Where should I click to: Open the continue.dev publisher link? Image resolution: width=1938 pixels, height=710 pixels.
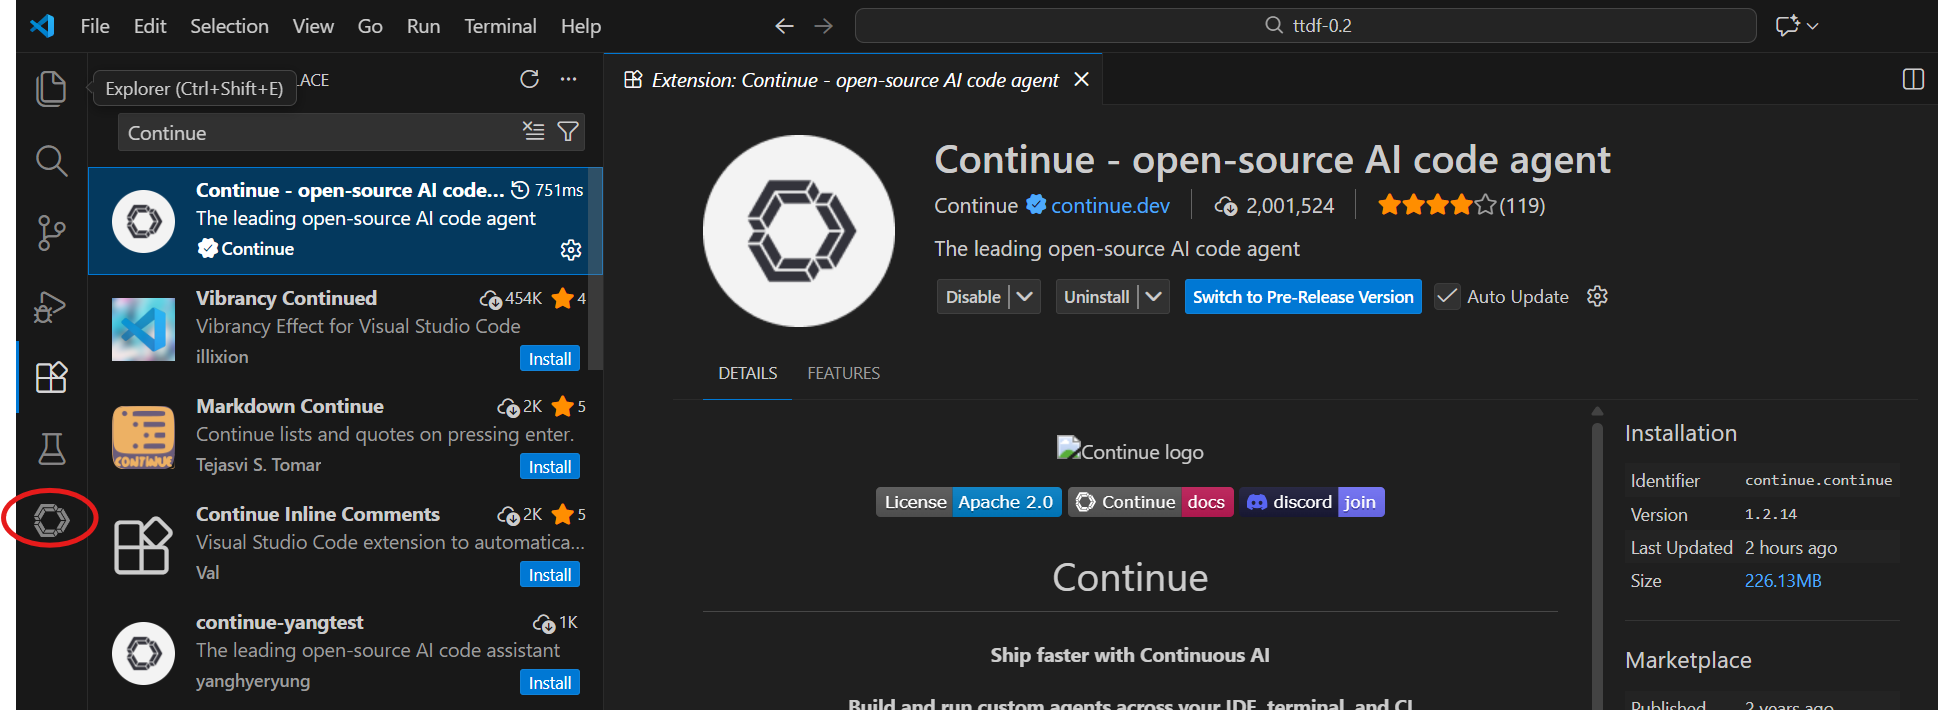coord(1110,205)
